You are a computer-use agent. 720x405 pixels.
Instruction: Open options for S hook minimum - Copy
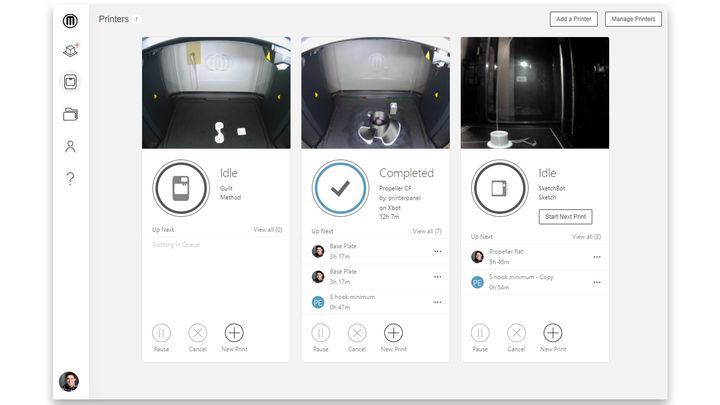pyautogui.click(x=597, y=283)
